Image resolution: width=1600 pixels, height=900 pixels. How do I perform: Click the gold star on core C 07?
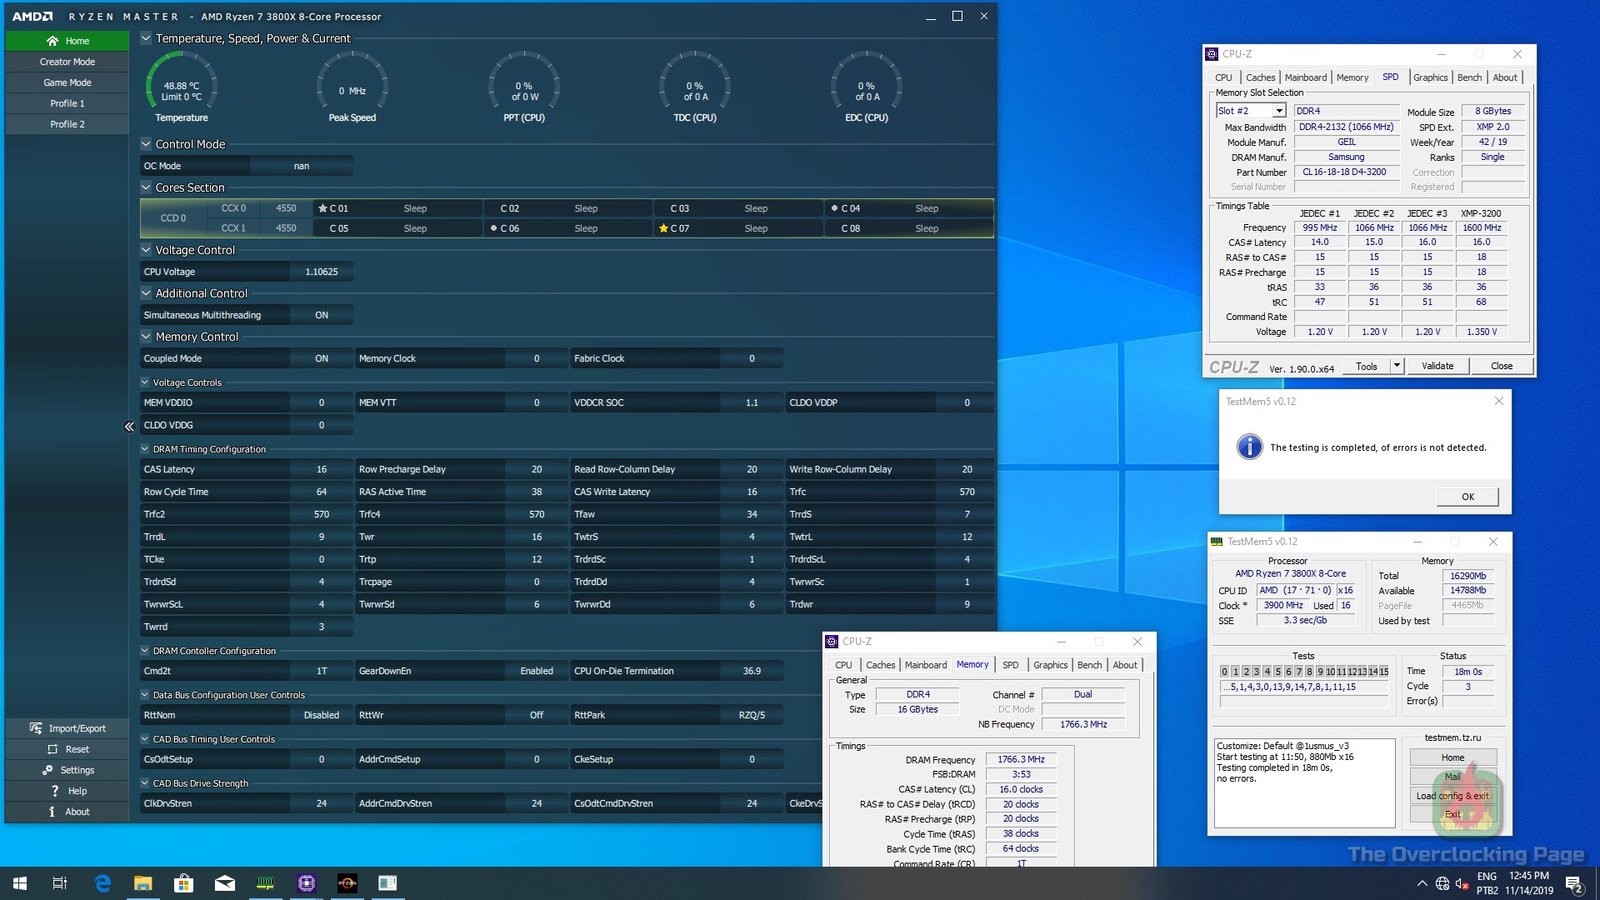(x=663, y=228)
